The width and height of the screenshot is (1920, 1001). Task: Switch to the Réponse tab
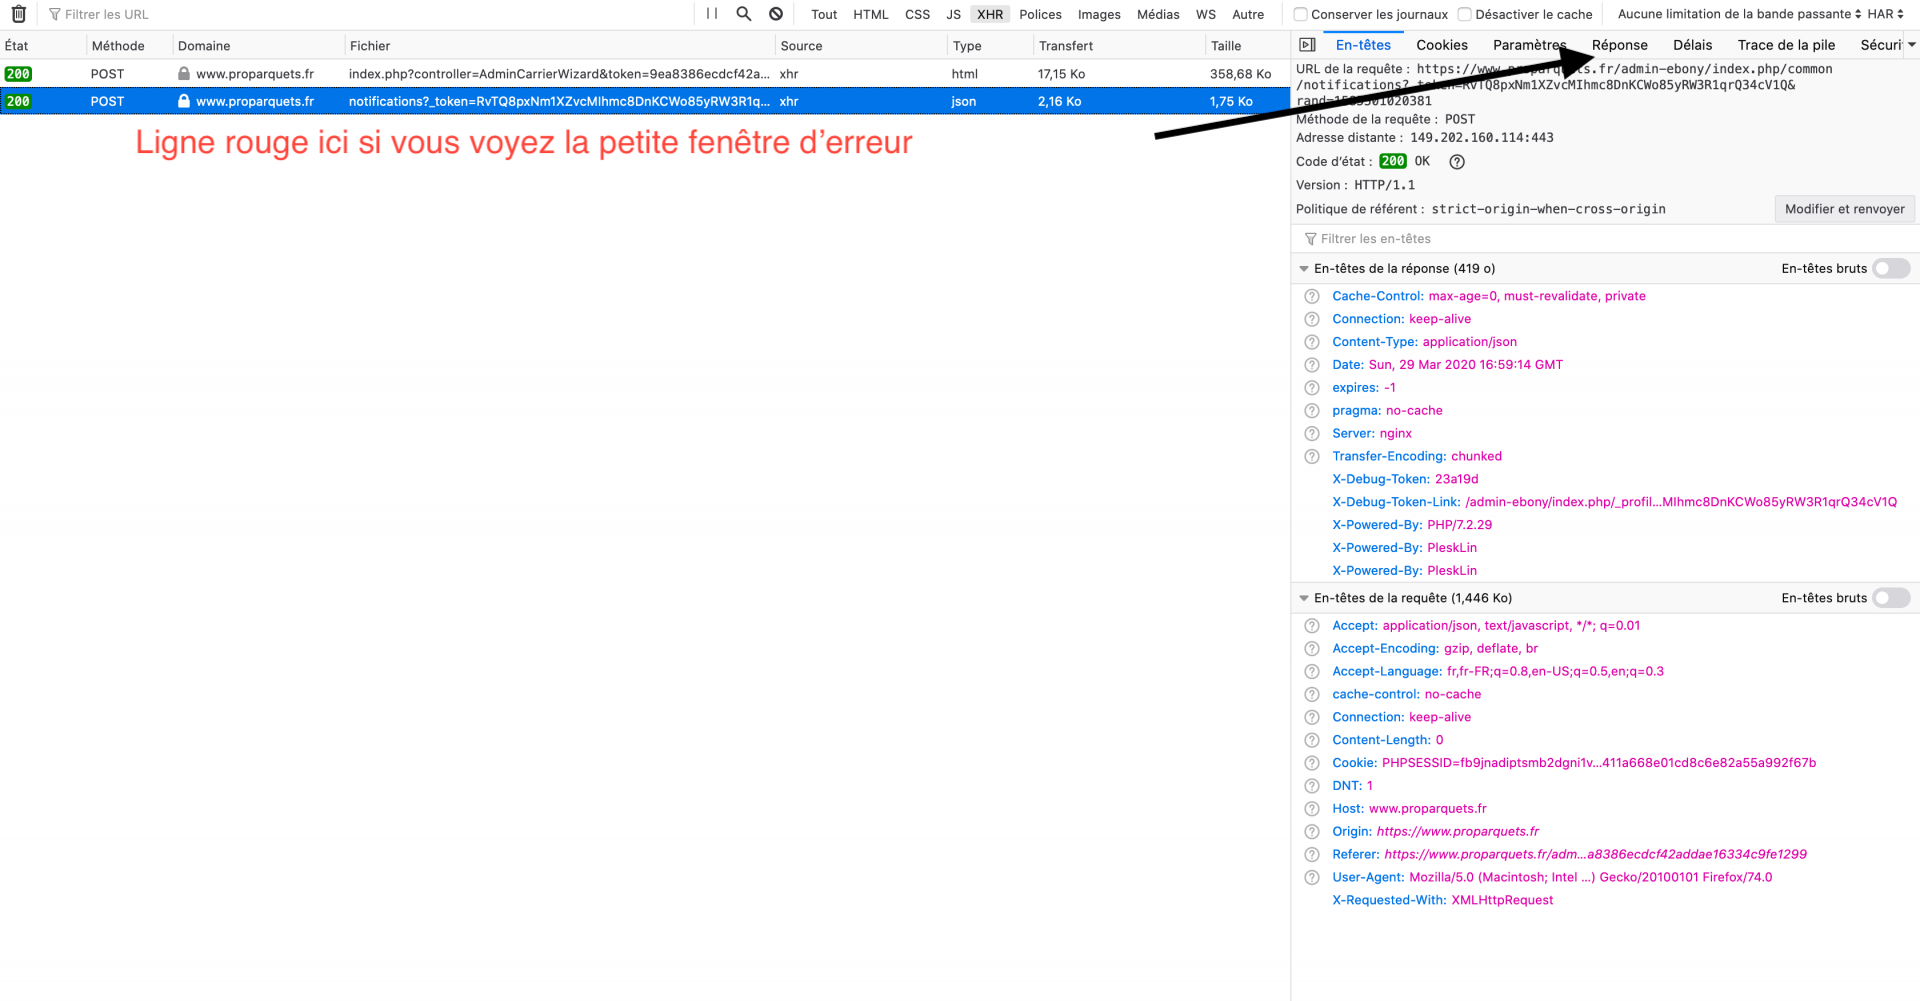point(1619,45)
